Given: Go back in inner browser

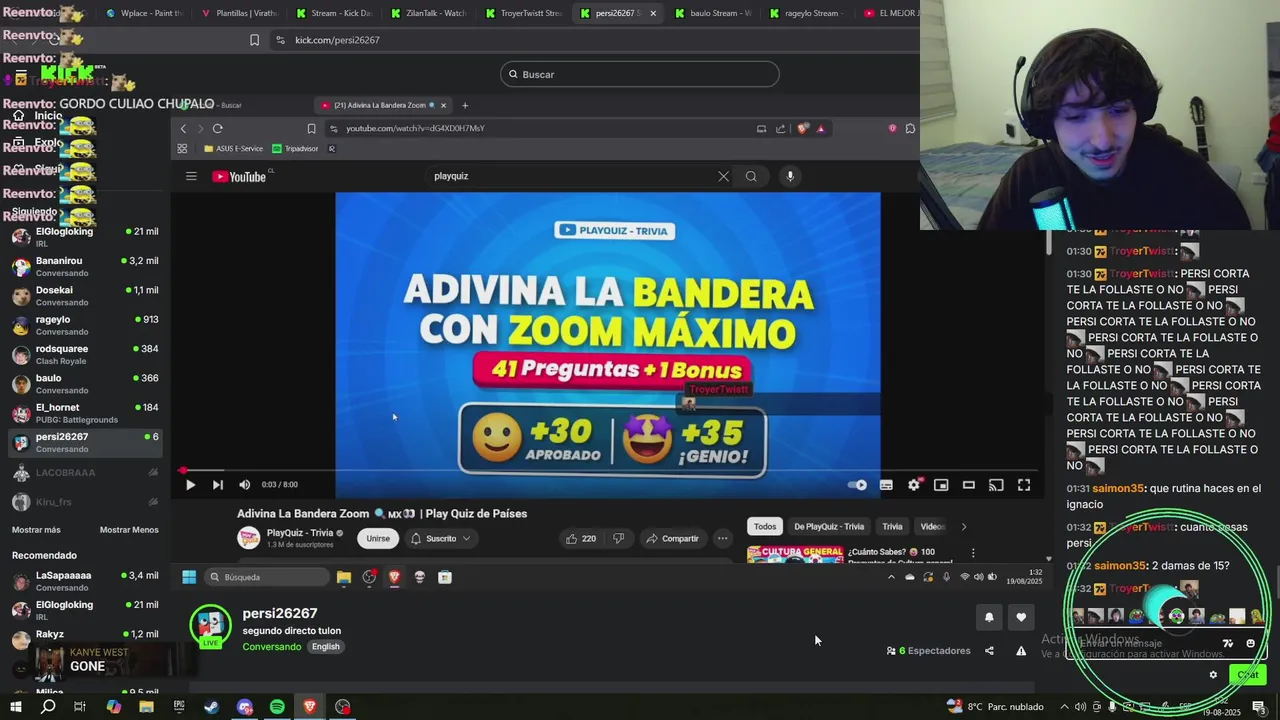Looking at the screenshot, I should click(x=183, y=128).
